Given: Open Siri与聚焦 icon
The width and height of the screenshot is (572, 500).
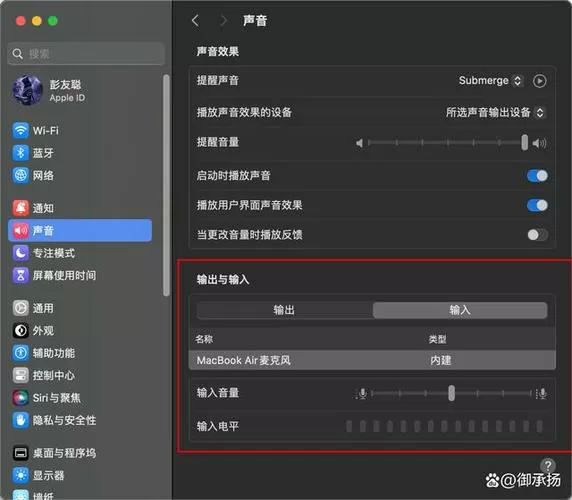Looking at the screenshot, I should click(20, 398).
